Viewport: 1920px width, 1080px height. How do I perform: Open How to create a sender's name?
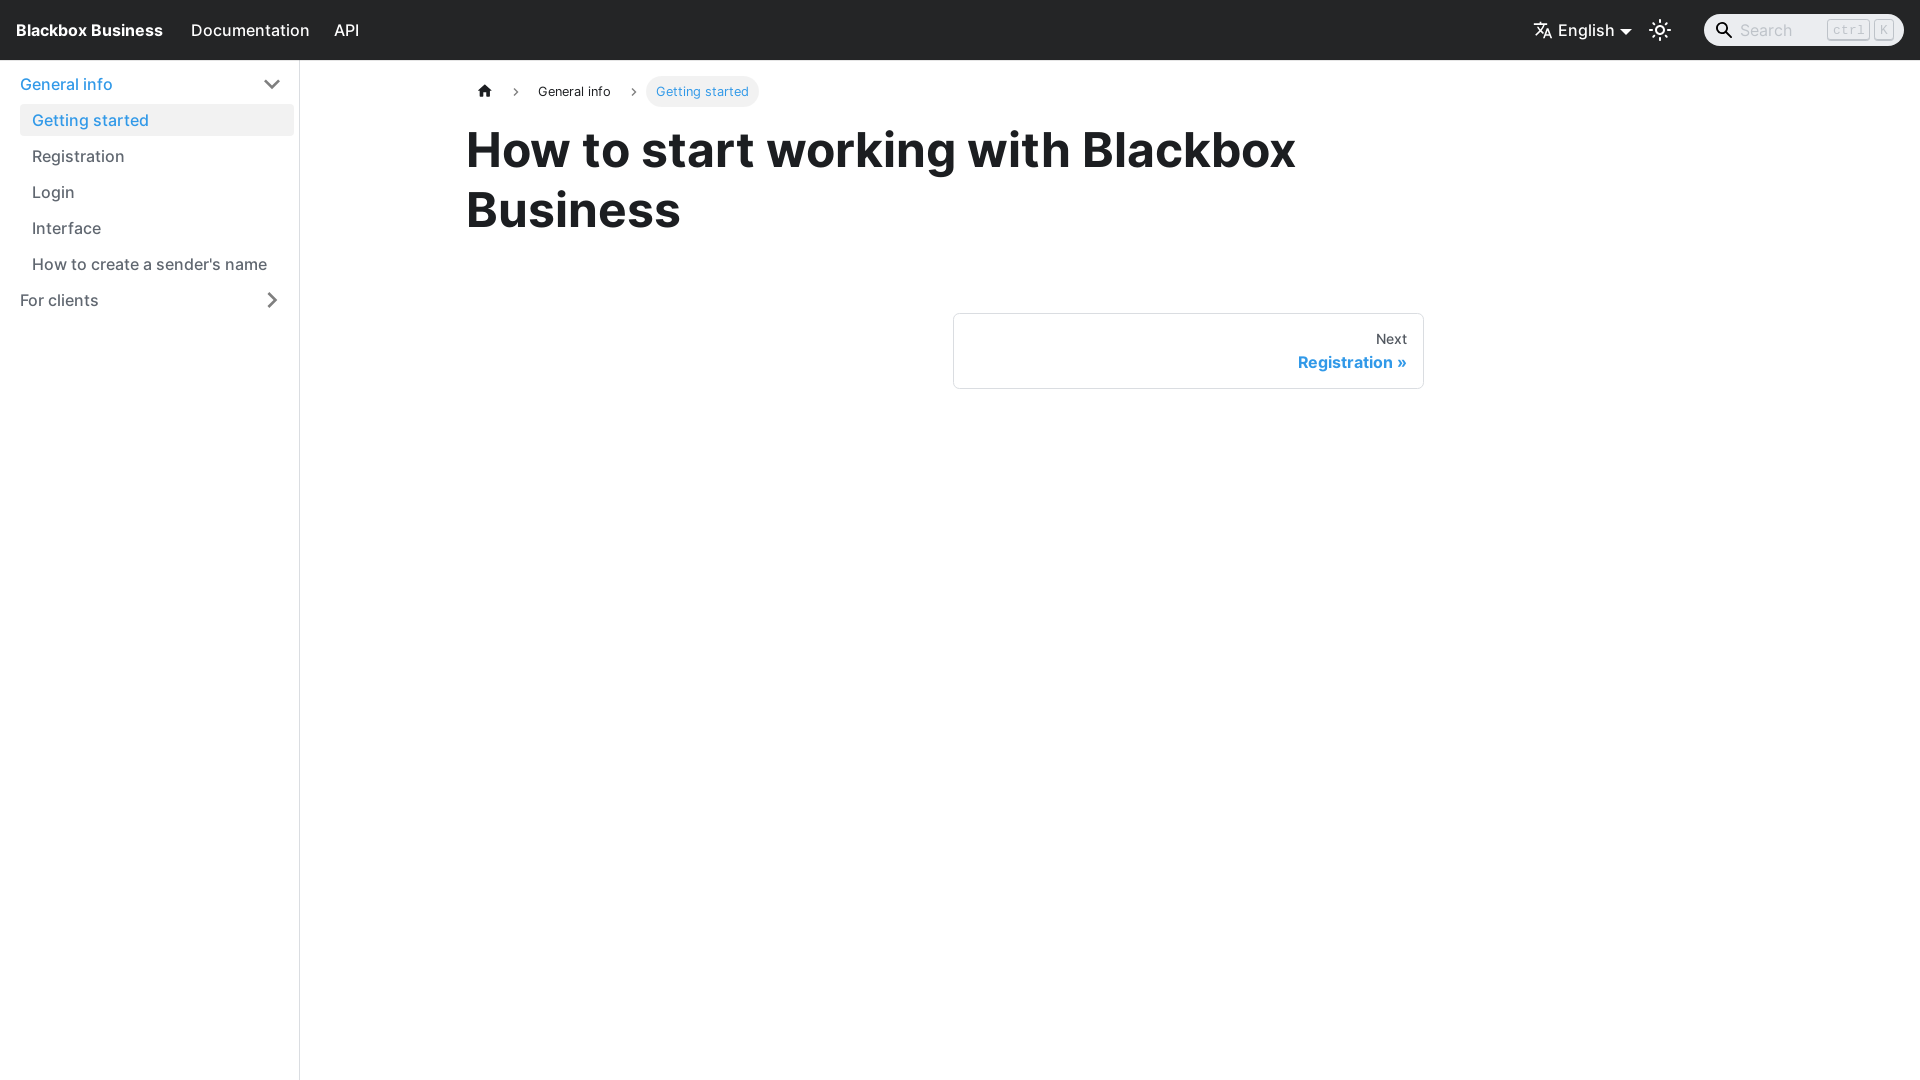[157, 264]
